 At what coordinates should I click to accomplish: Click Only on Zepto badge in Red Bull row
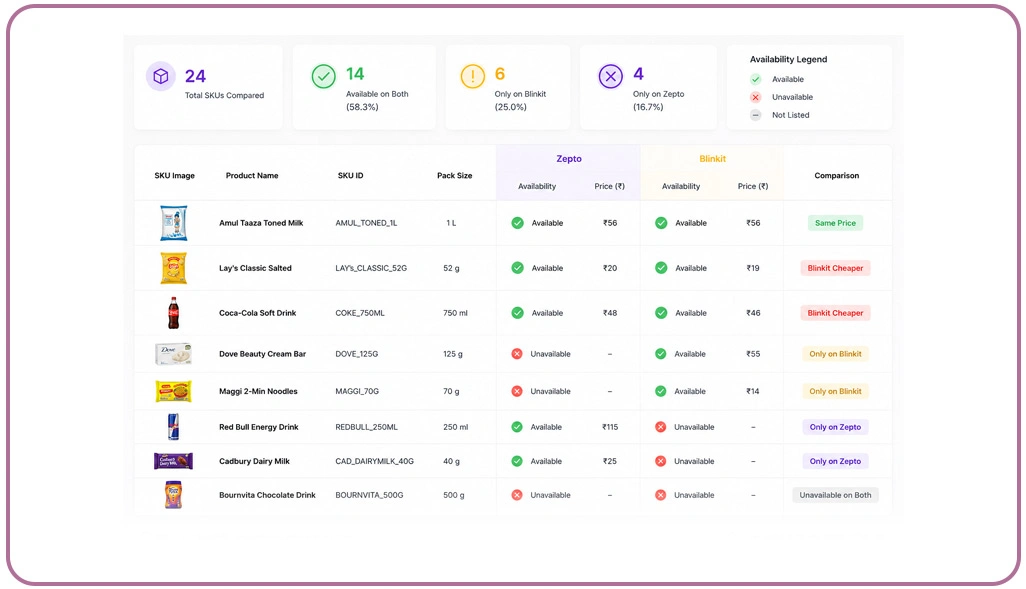point(836,427)
